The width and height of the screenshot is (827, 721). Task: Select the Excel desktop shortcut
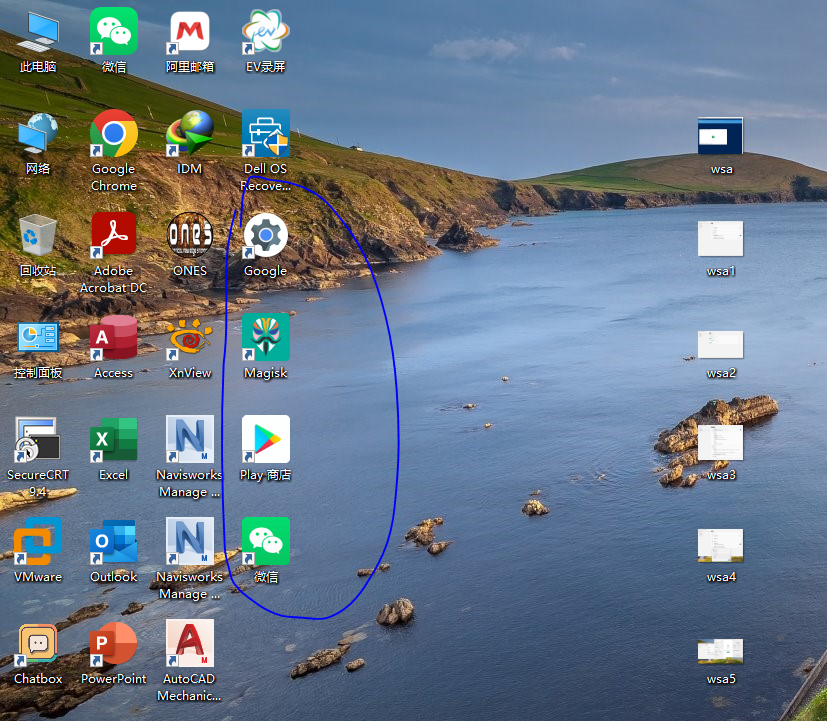(113, 441)
